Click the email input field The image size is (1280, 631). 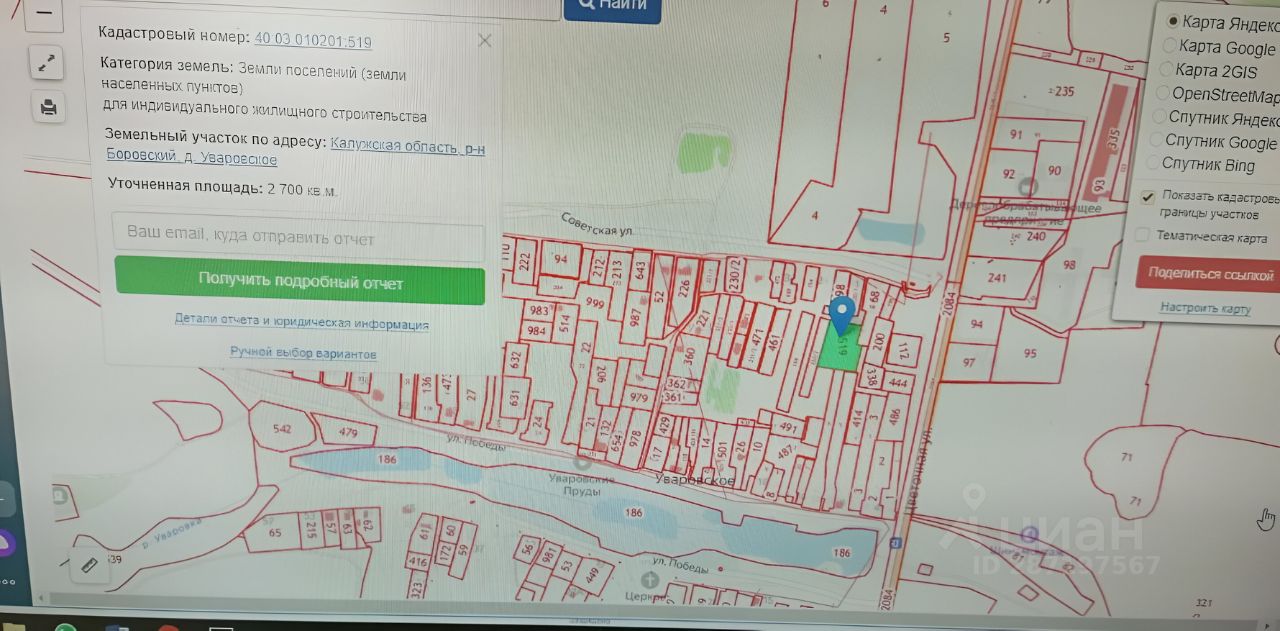pyautogui.click(x=298, y=238)
